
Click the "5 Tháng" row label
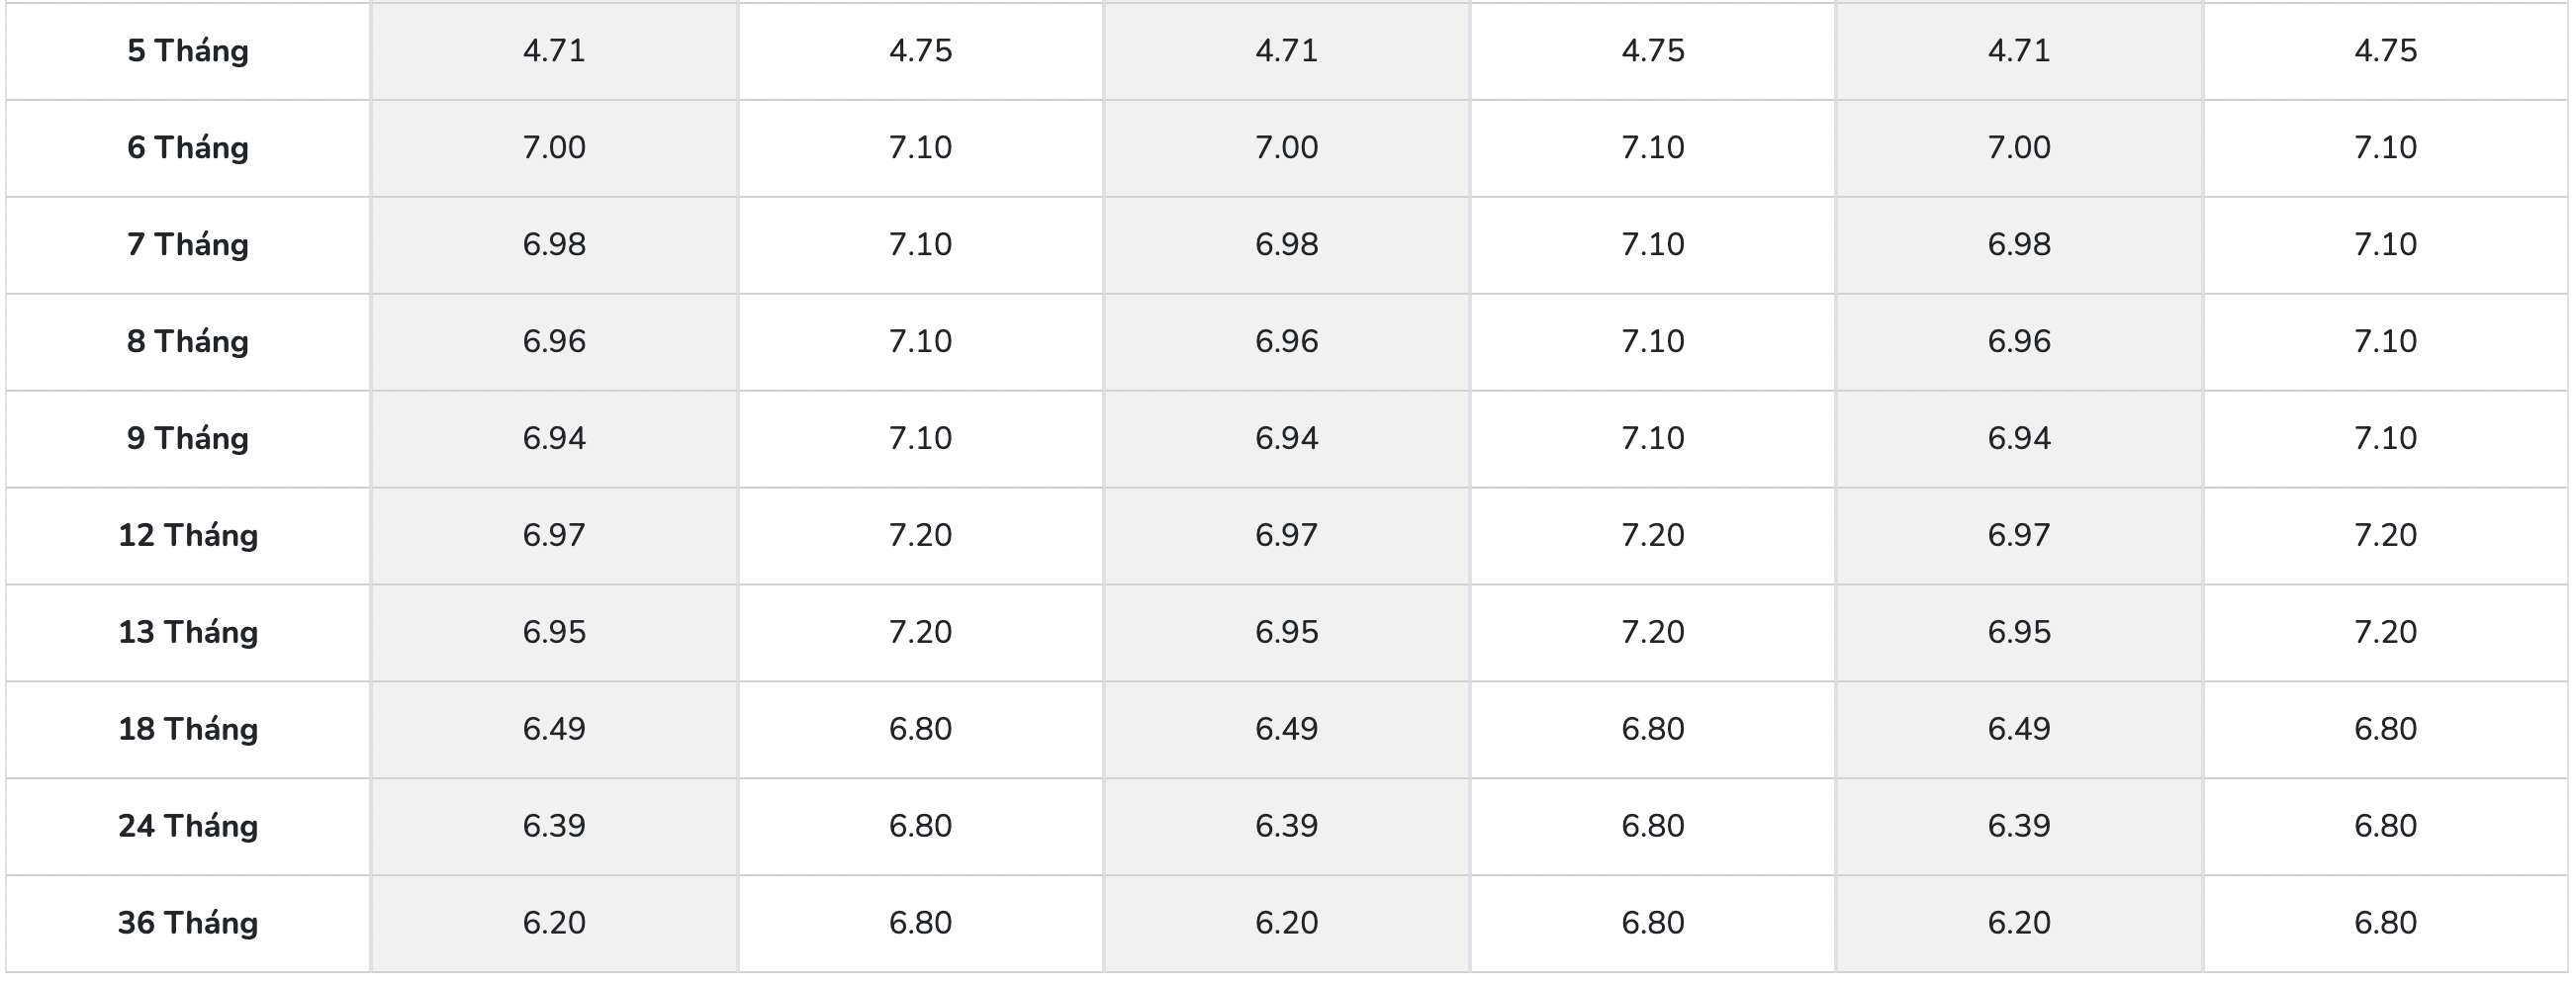[188, 51]
